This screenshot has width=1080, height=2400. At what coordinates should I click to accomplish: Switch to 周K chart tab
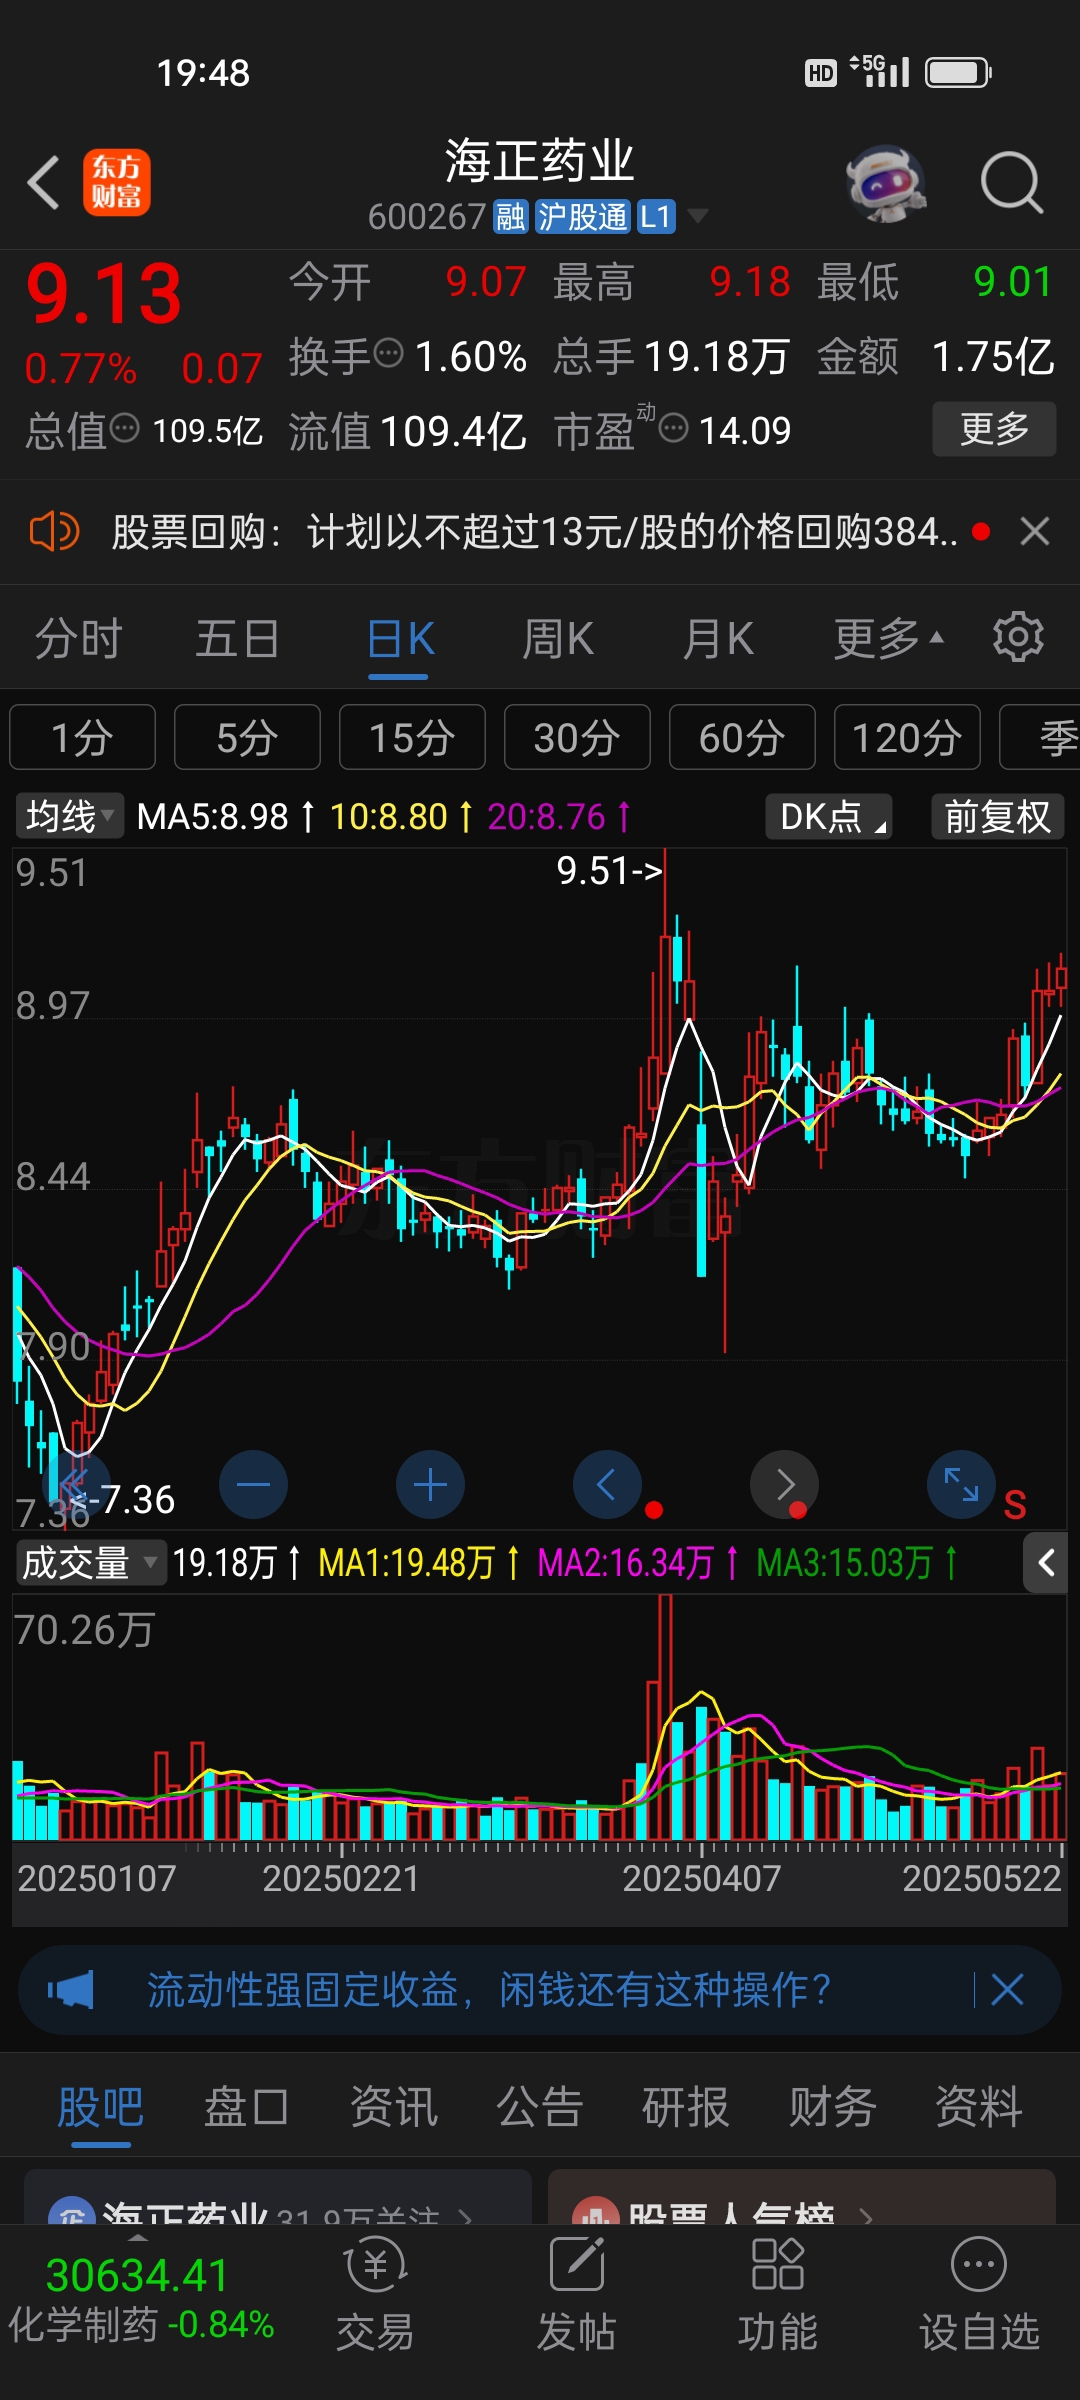coord(558,639)
